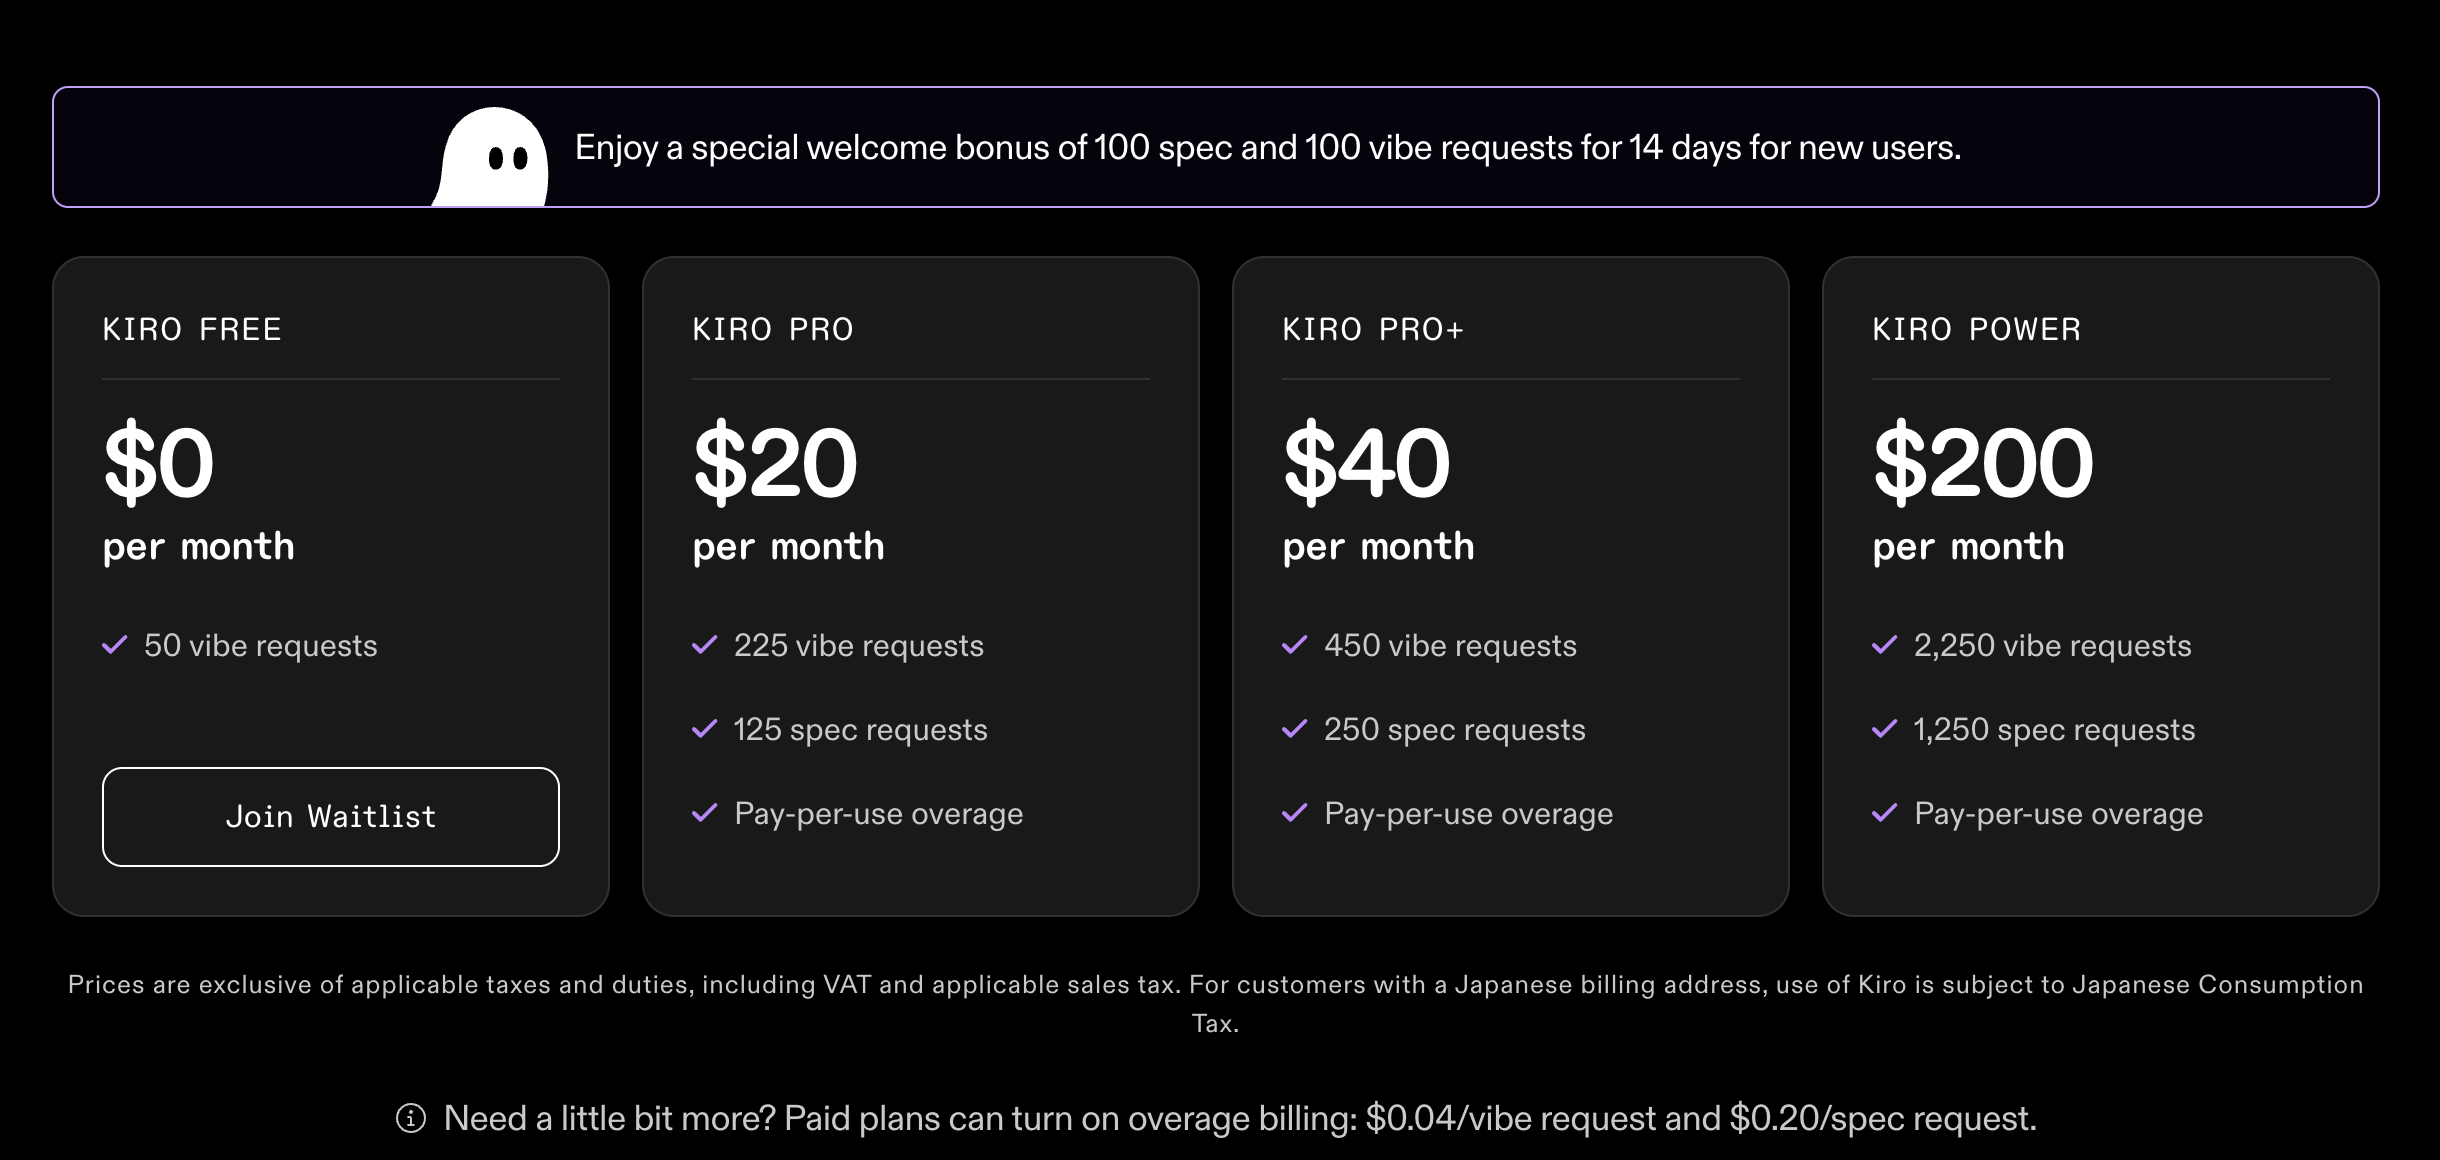The image size is (2440, 1160).
Task: Select the Kiro Pro plan heading
Action: [x=773, y=329]
